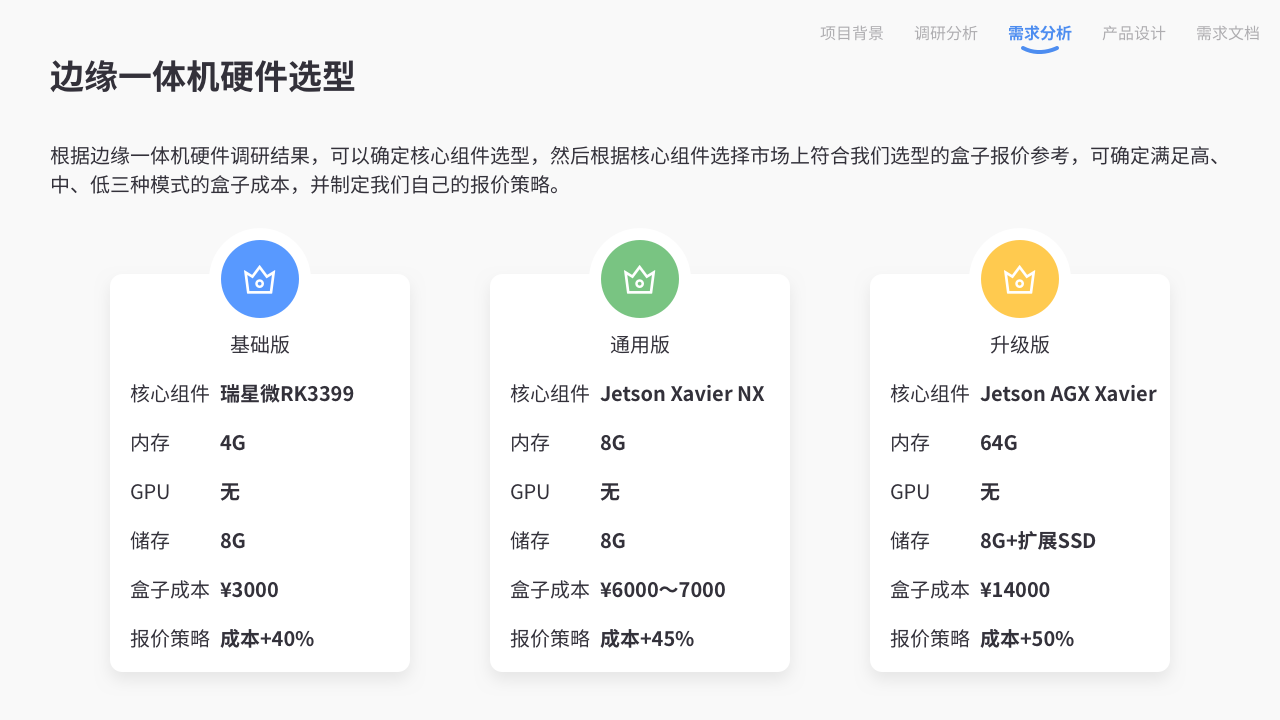Switch to the 调研分析 tab

(946, 33)
